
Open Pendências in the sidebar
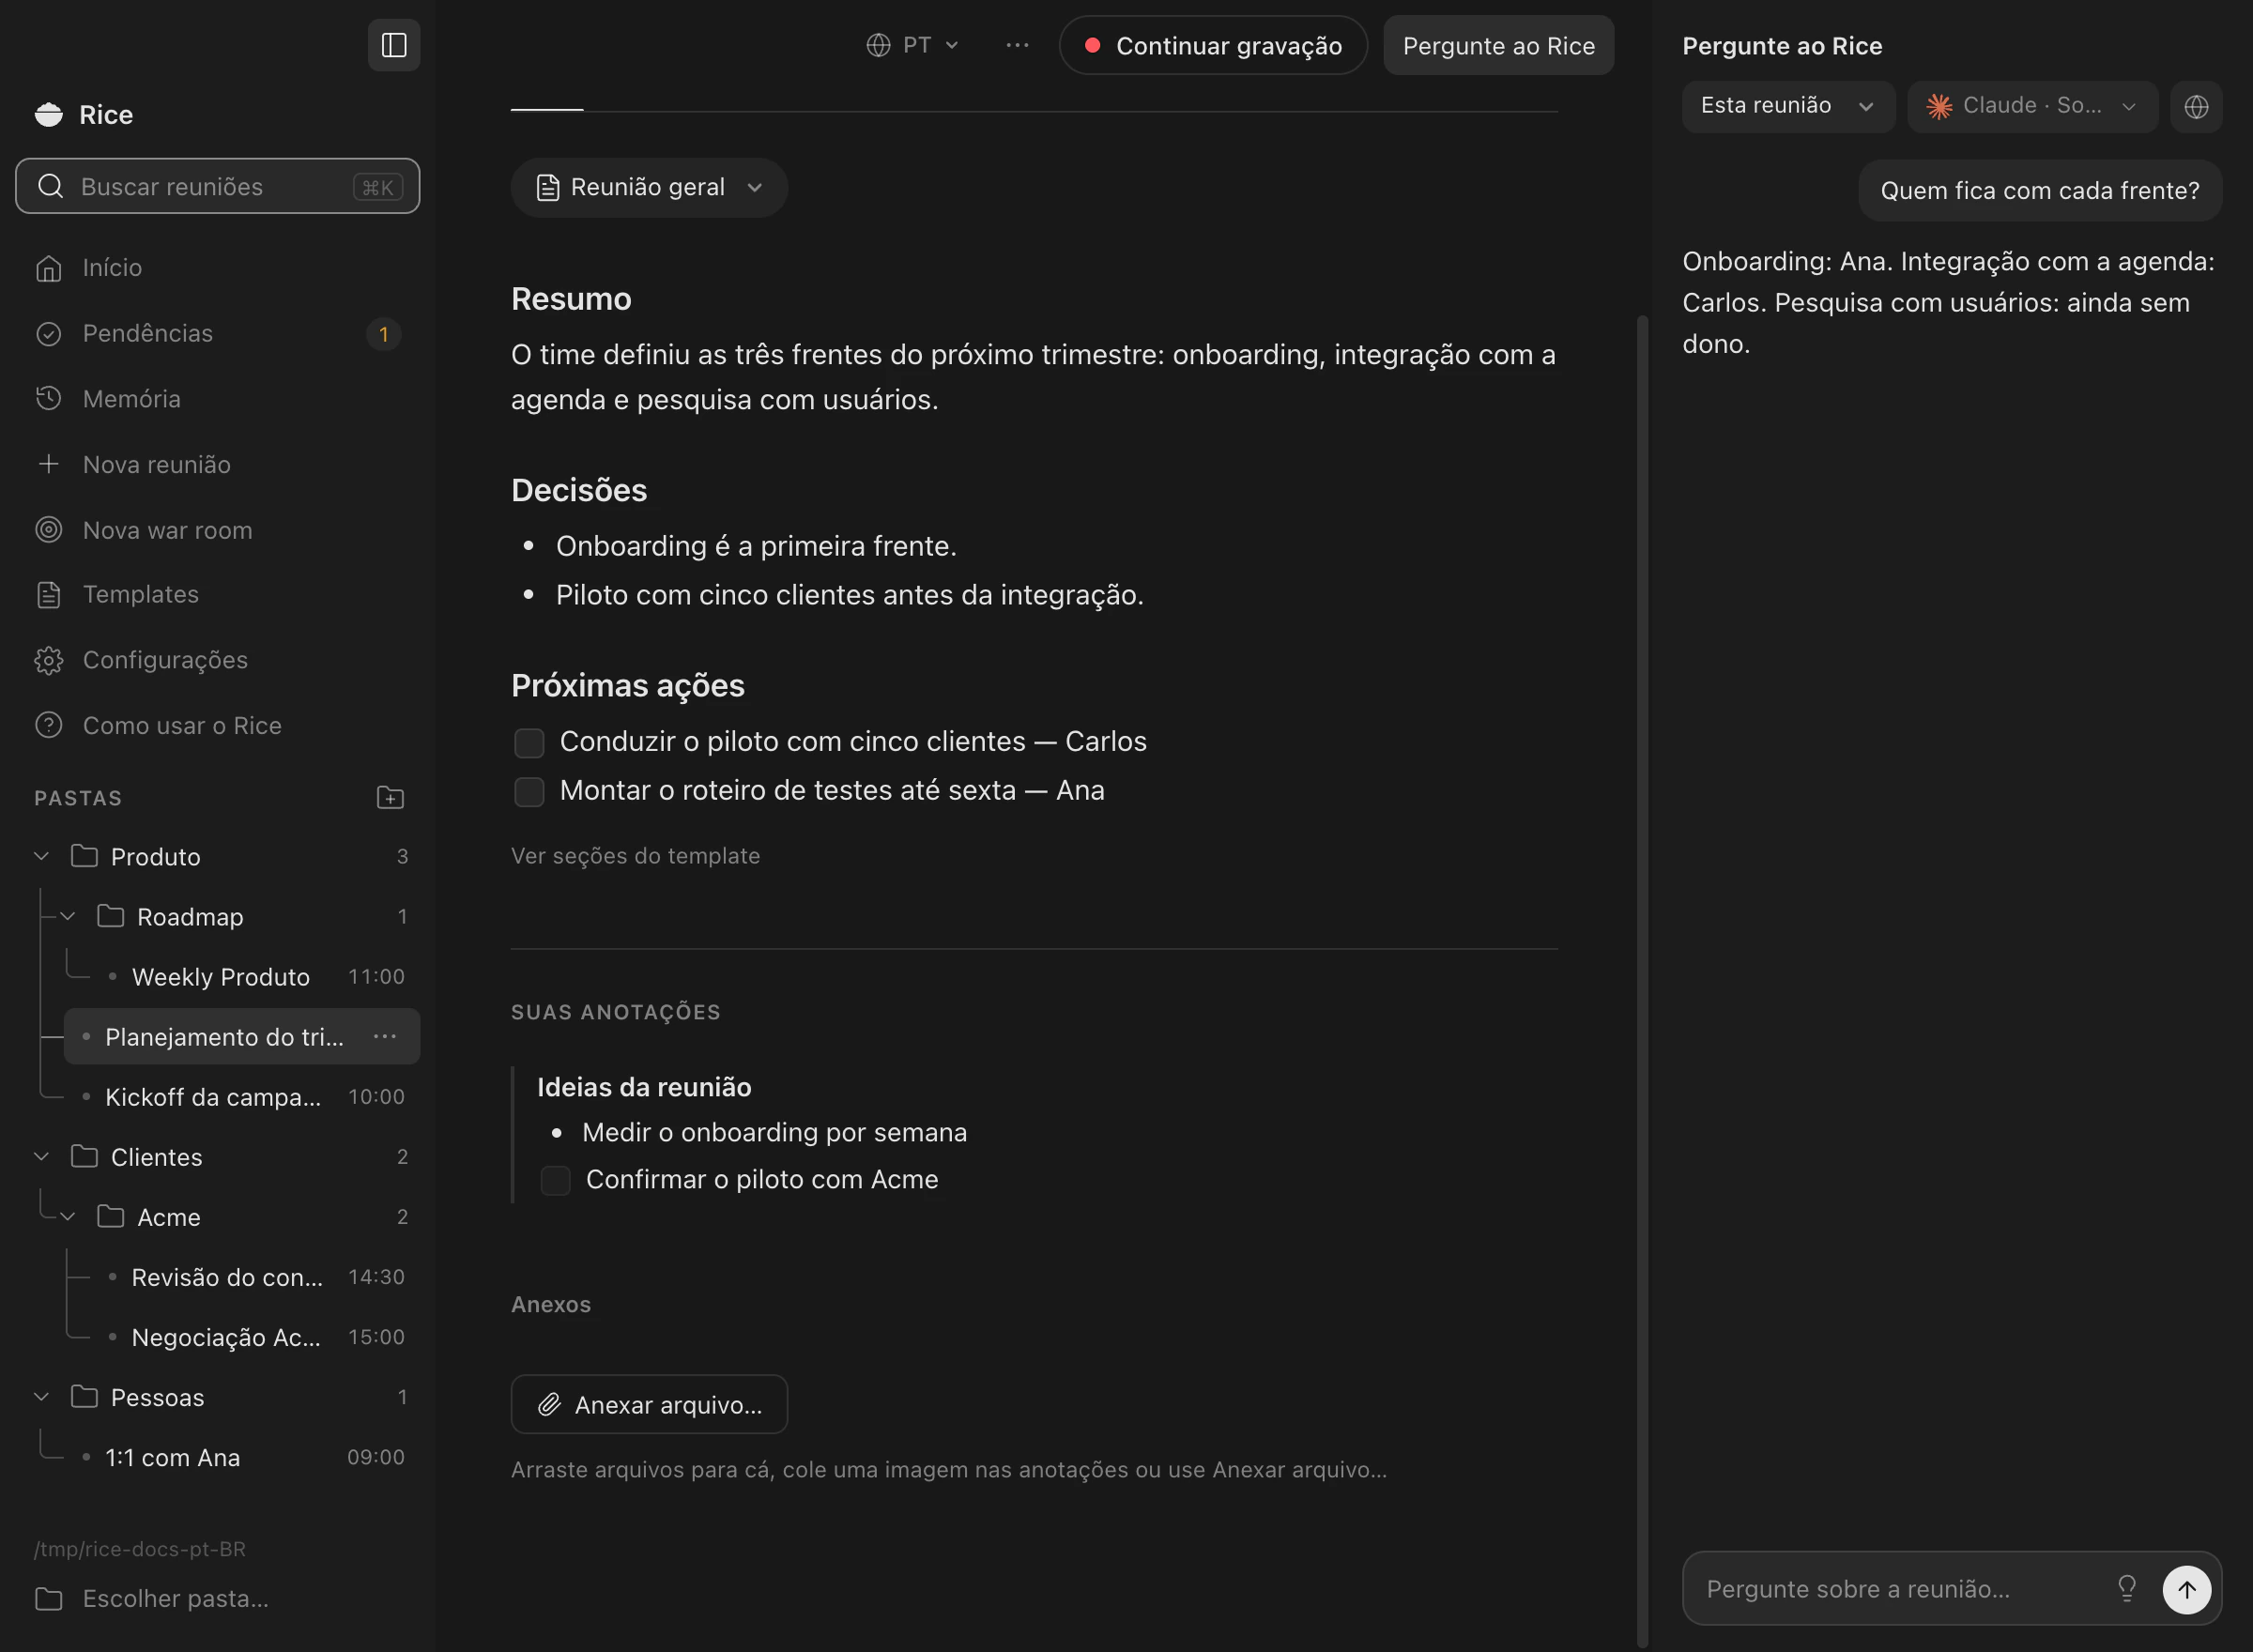(217, 333)
